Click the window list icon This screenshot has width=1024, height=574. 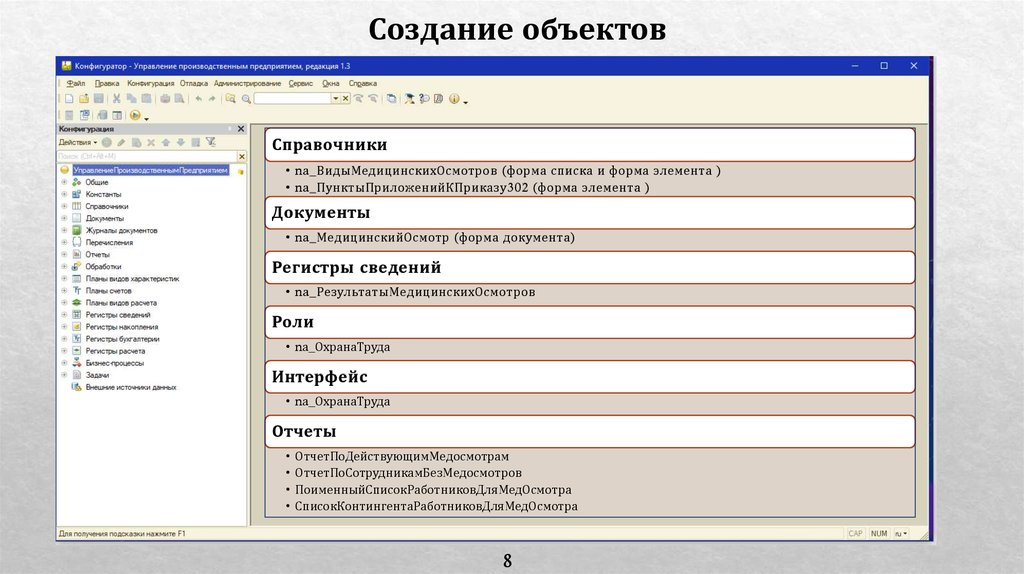(391, 99)
